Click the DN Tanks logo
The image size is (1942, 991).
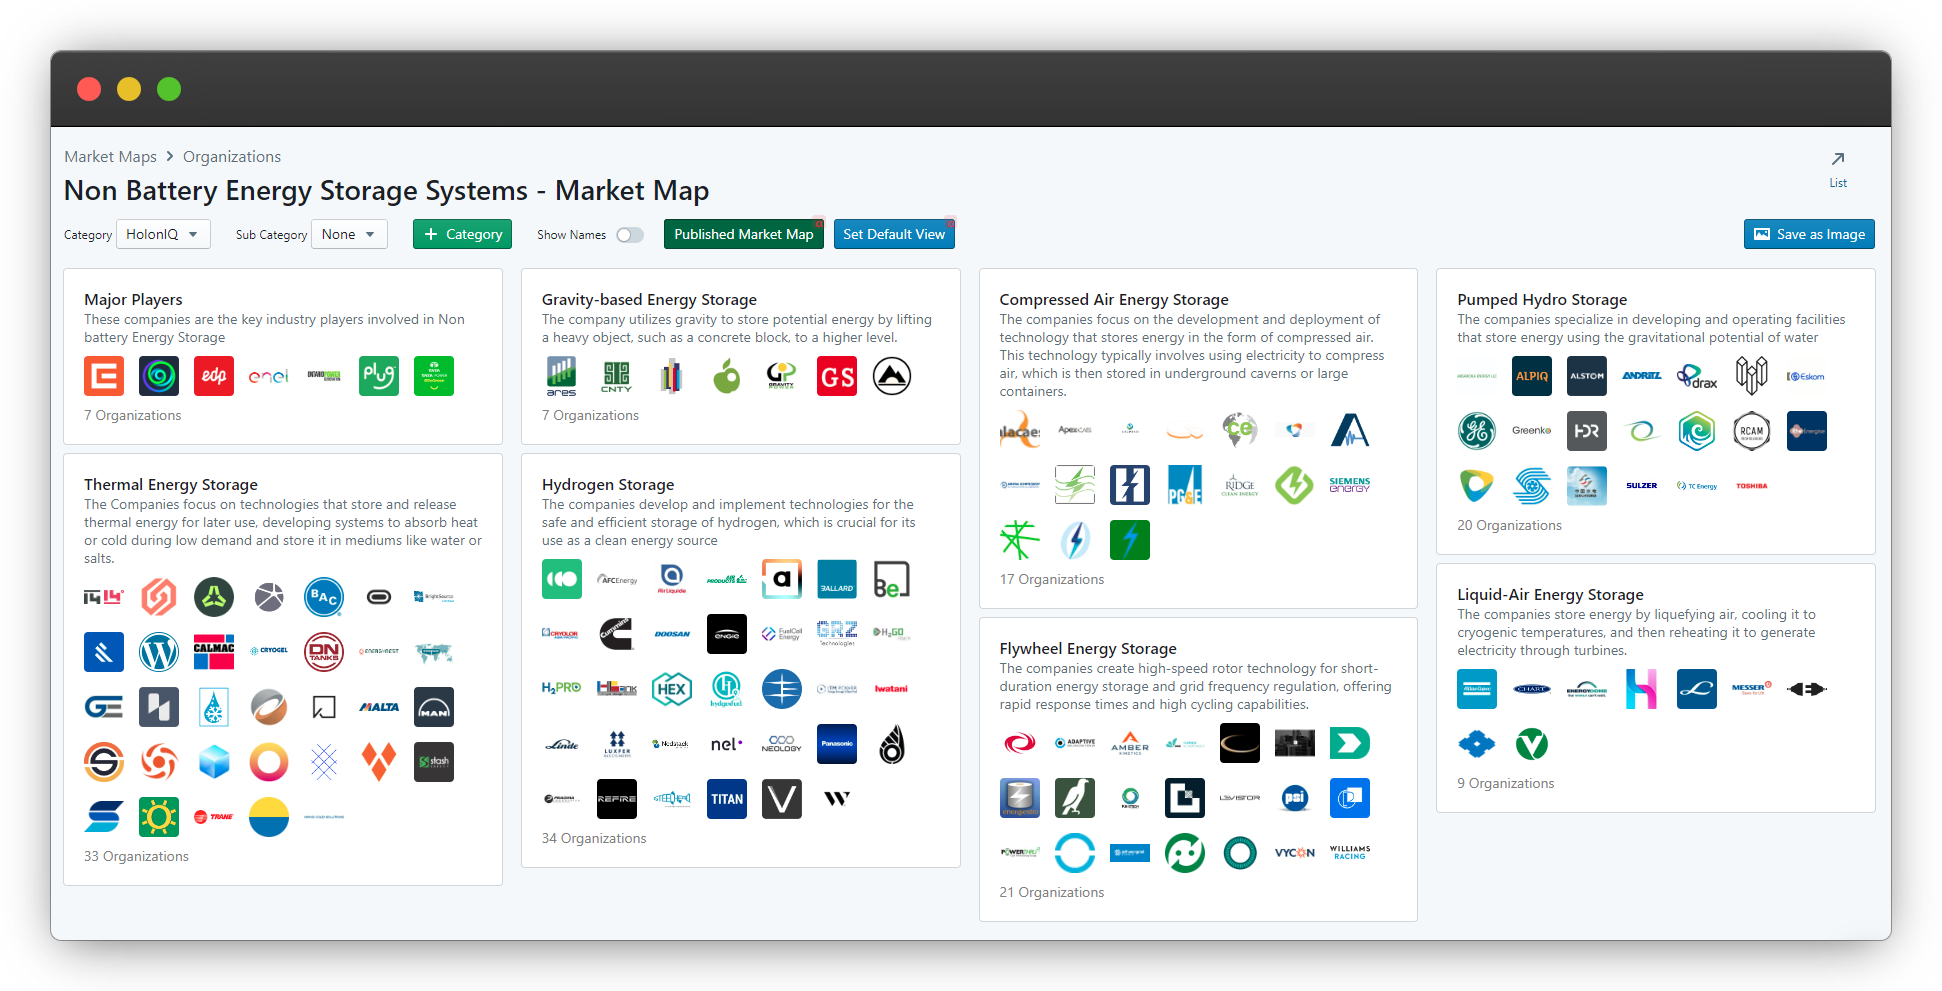point(324,652)
